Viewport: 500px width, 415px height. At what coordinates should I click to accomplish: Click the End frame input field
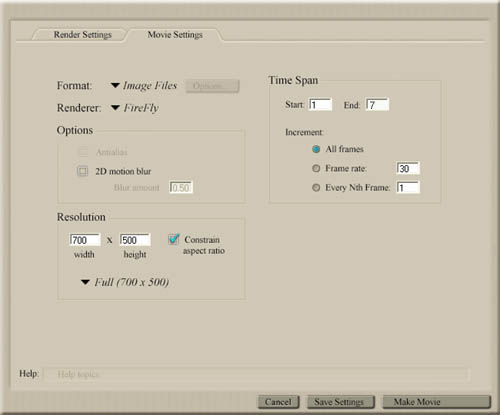377,105
